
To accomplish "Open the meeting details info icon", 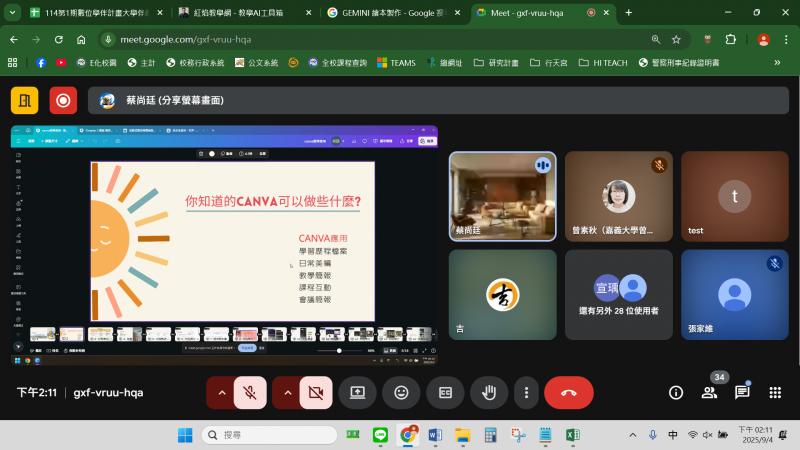I will (x=676, y=393).
